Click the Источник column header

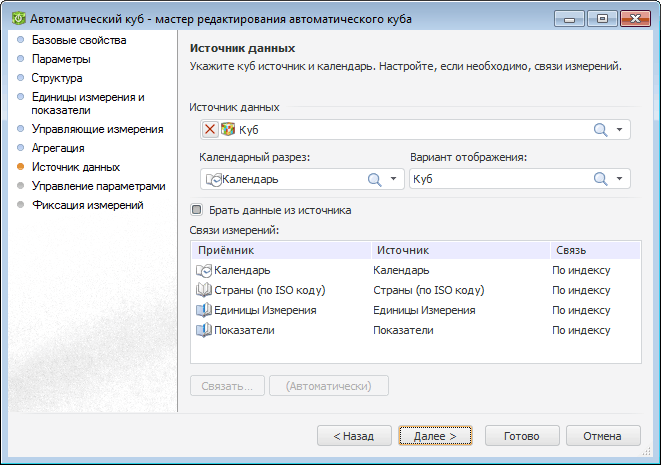coord(402,250)
